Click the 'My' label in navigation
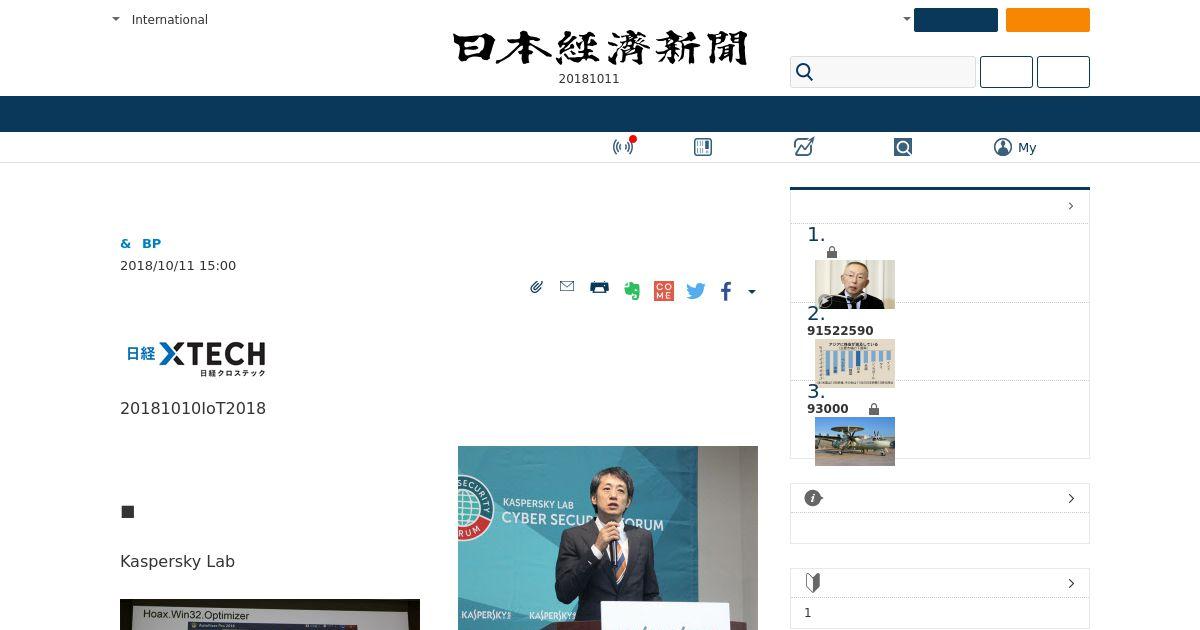Screen dimensions: 1200x630 (1027, 147)
